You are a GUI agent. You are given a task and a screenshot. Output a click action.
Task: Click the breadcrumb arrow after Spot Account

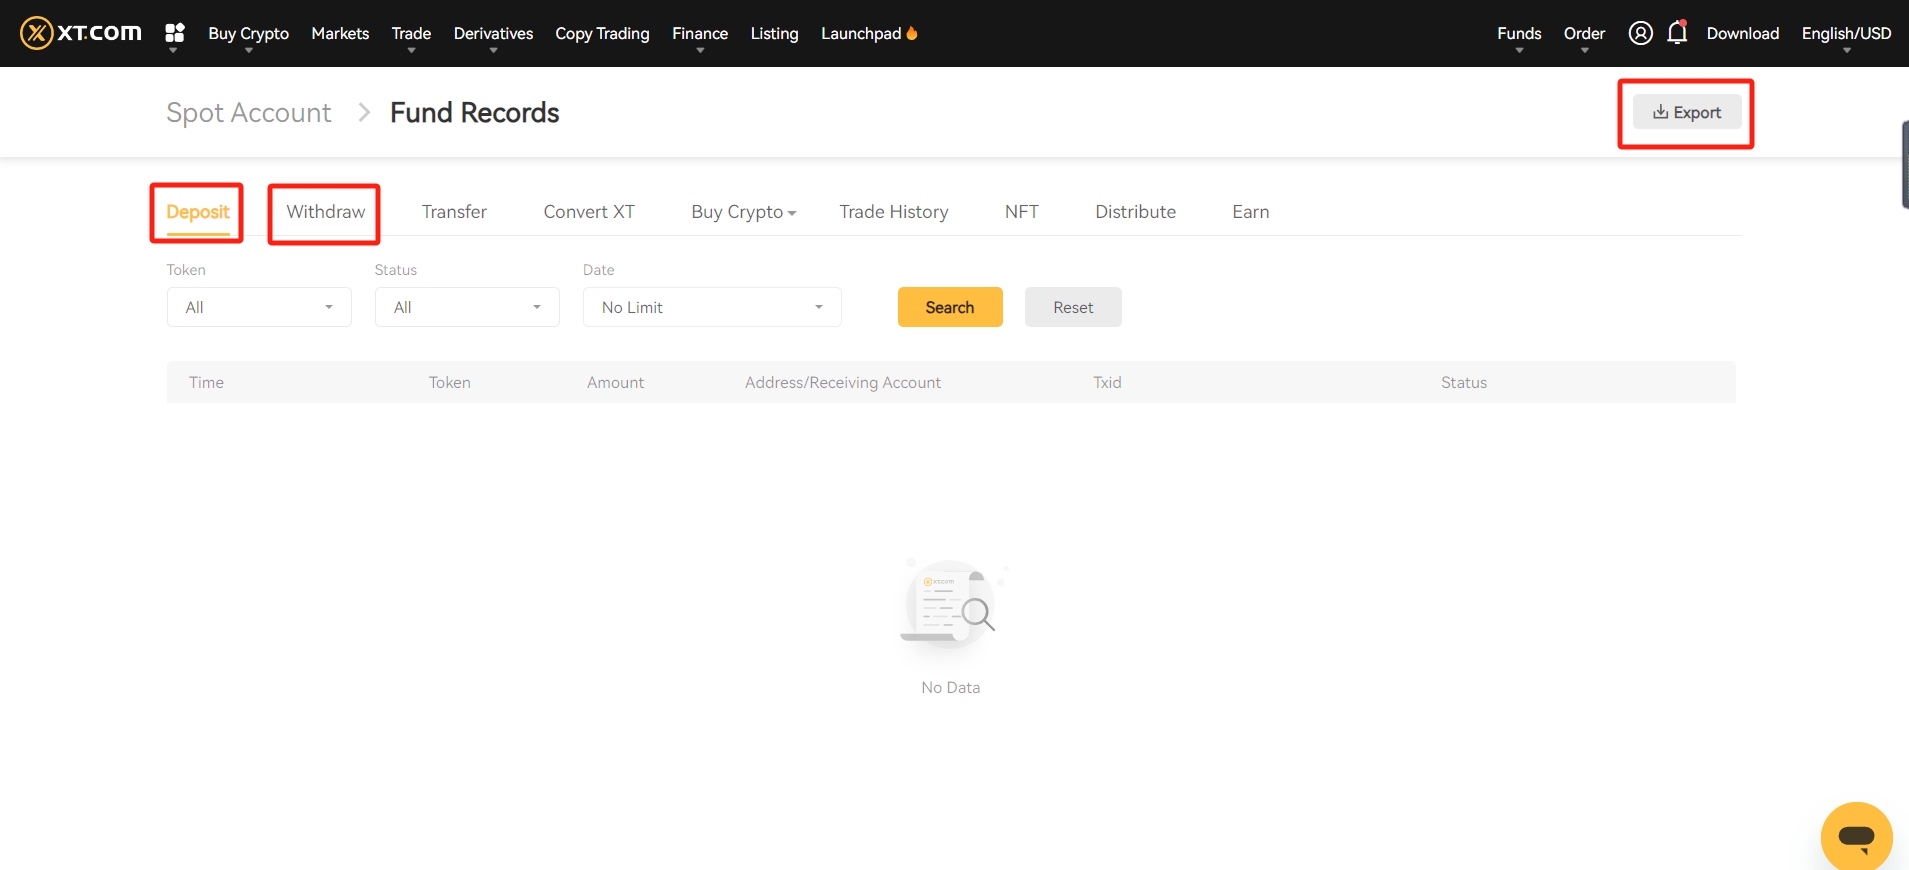pyautogui.click(x=364, y=112)
